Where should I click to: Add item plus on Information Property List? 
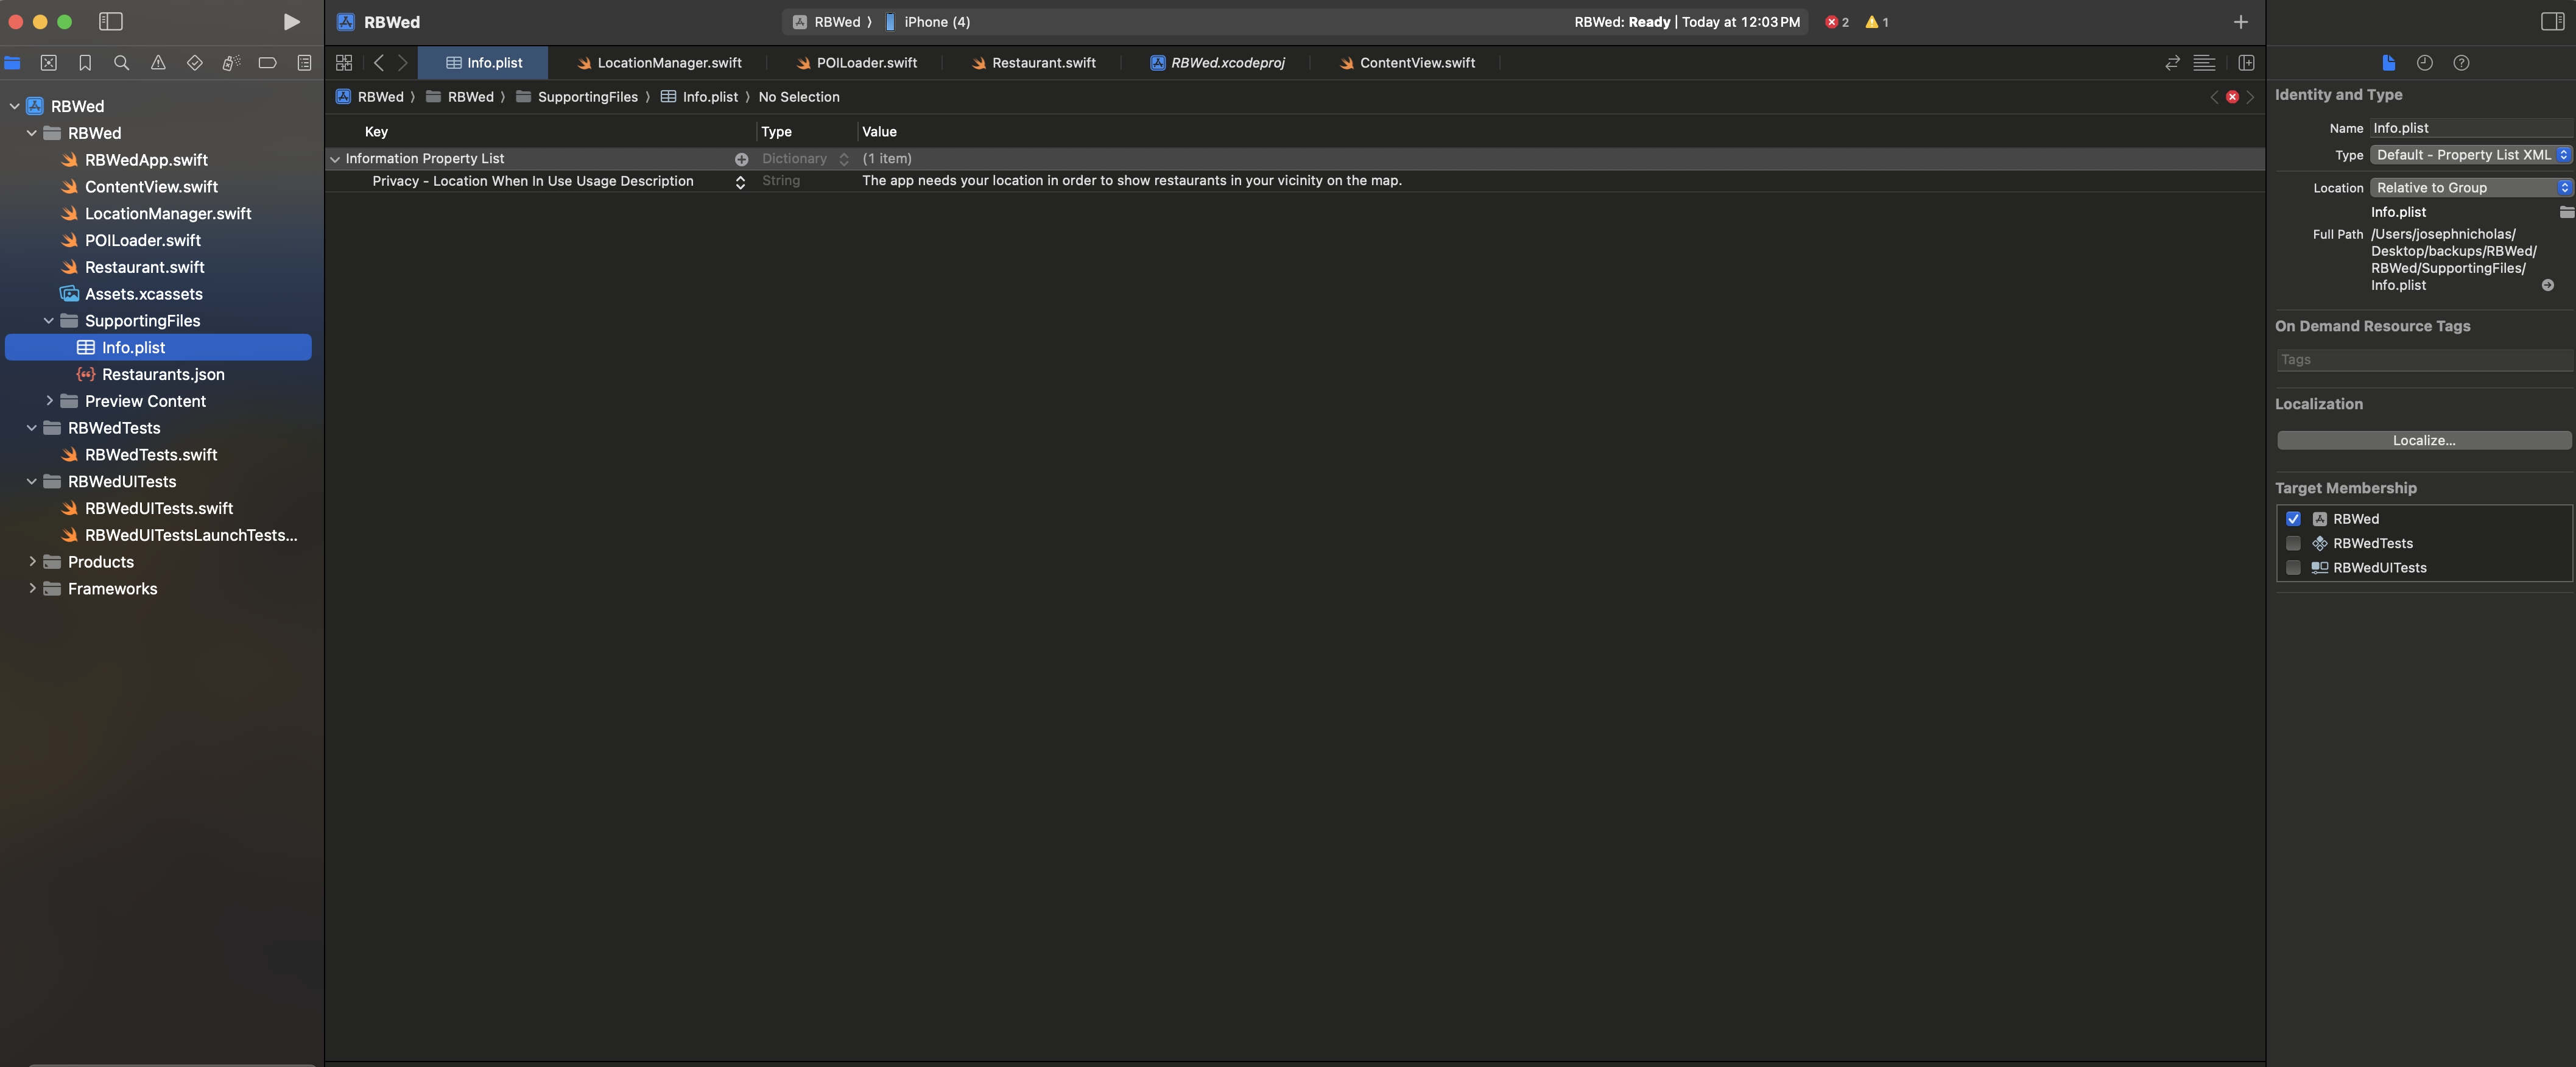tap(741, 159)
